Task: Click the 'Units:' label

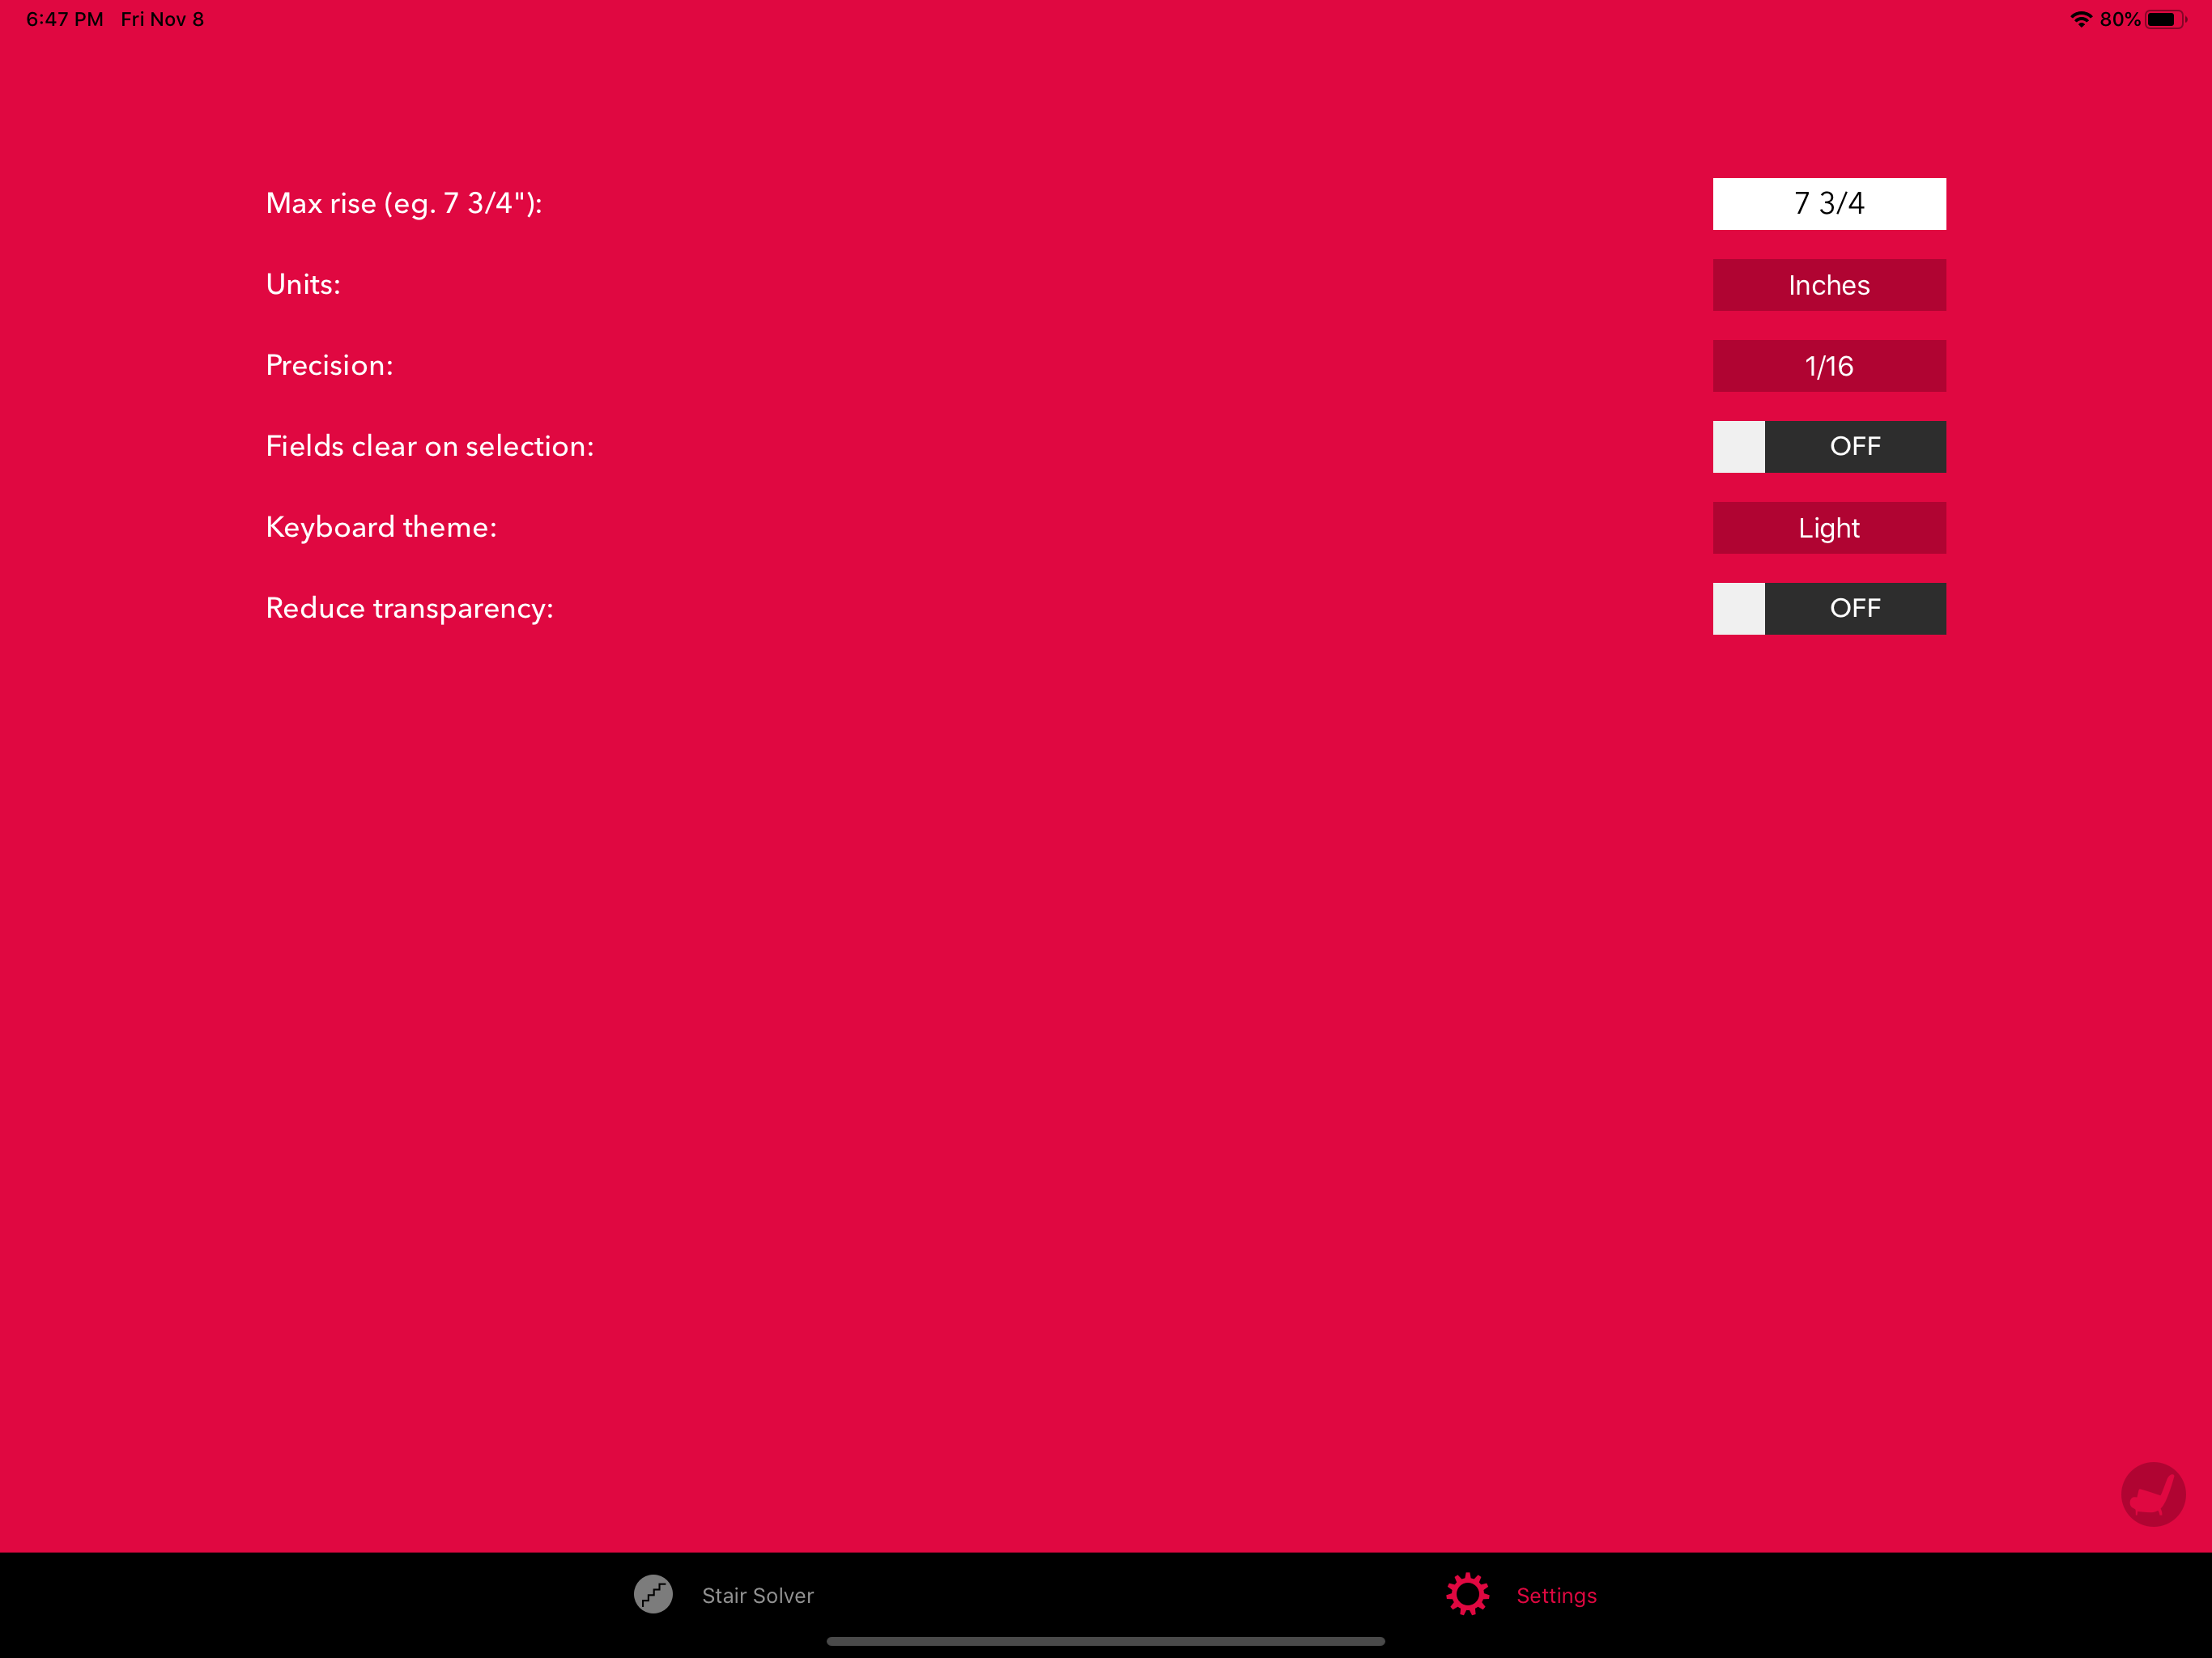Action: coord(303,285)
